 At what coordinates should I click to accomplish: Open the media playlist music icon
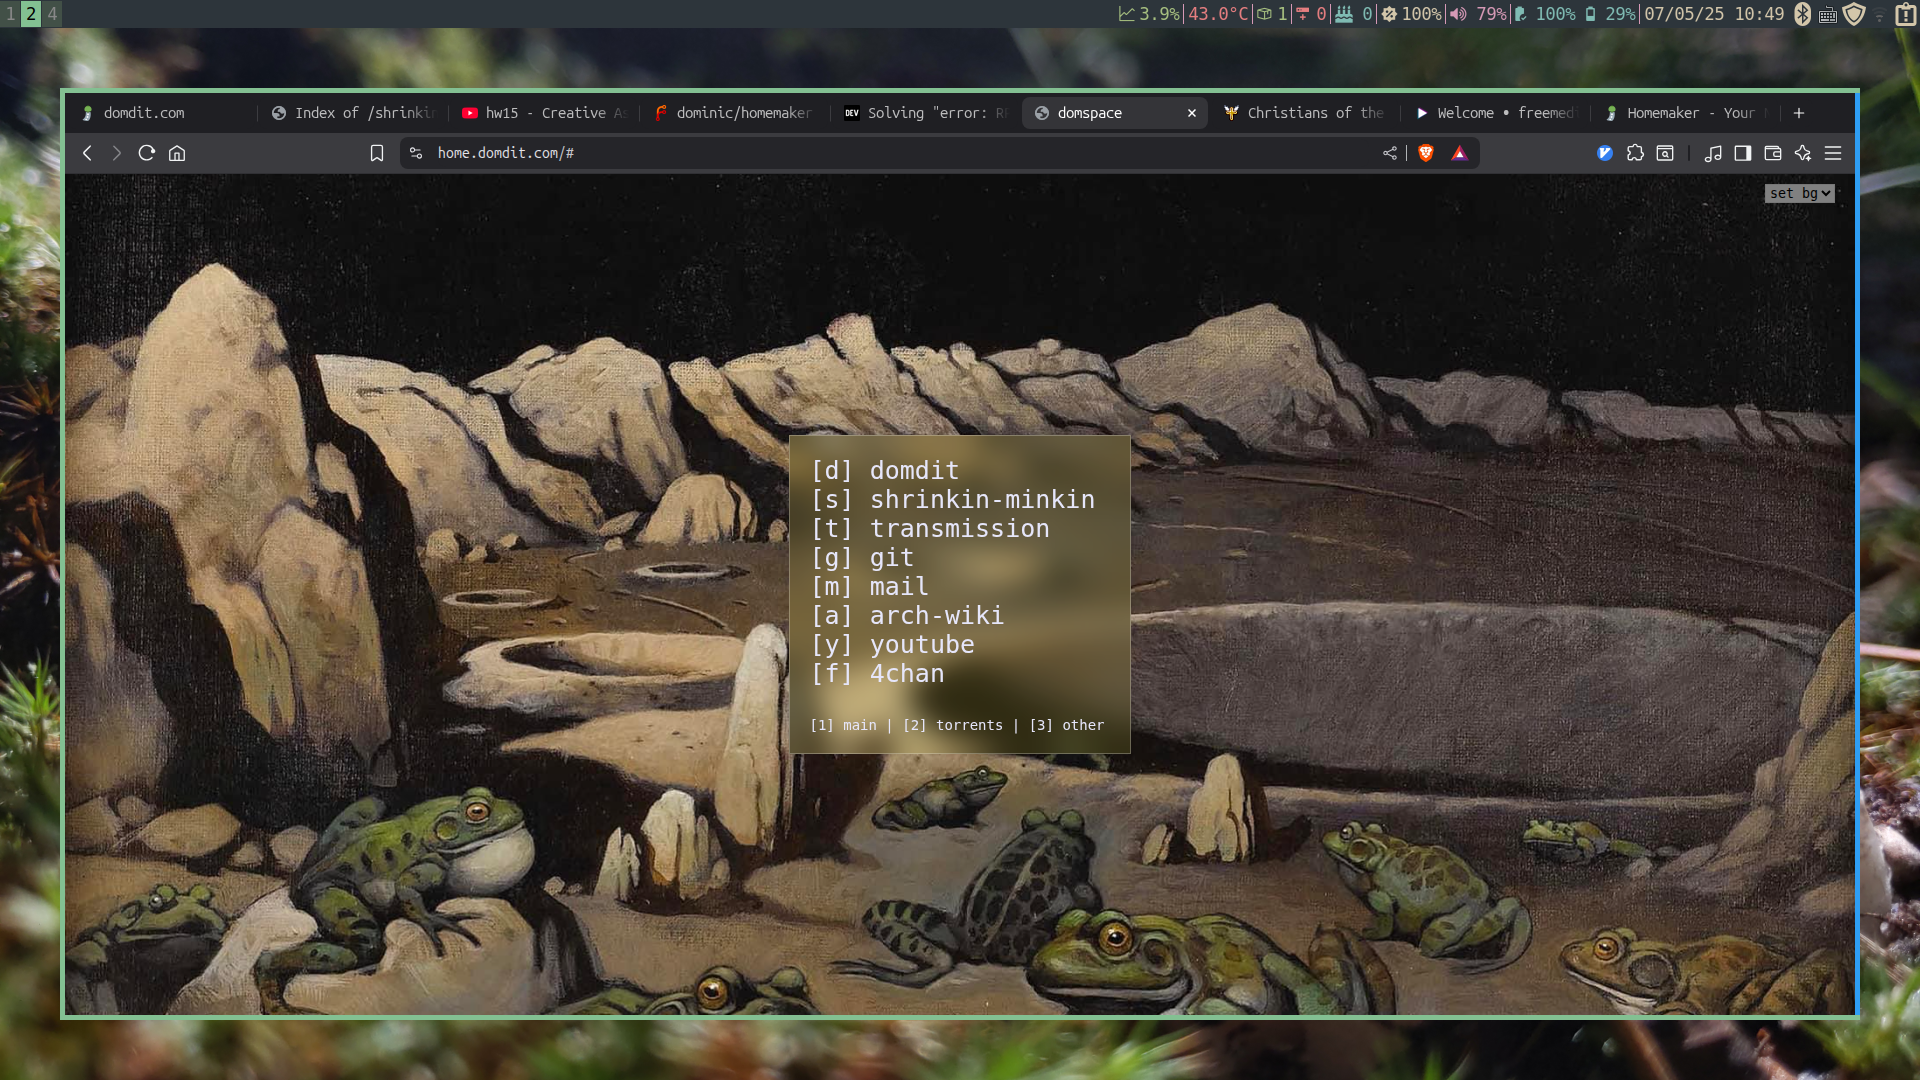(x=1713, y=153)
